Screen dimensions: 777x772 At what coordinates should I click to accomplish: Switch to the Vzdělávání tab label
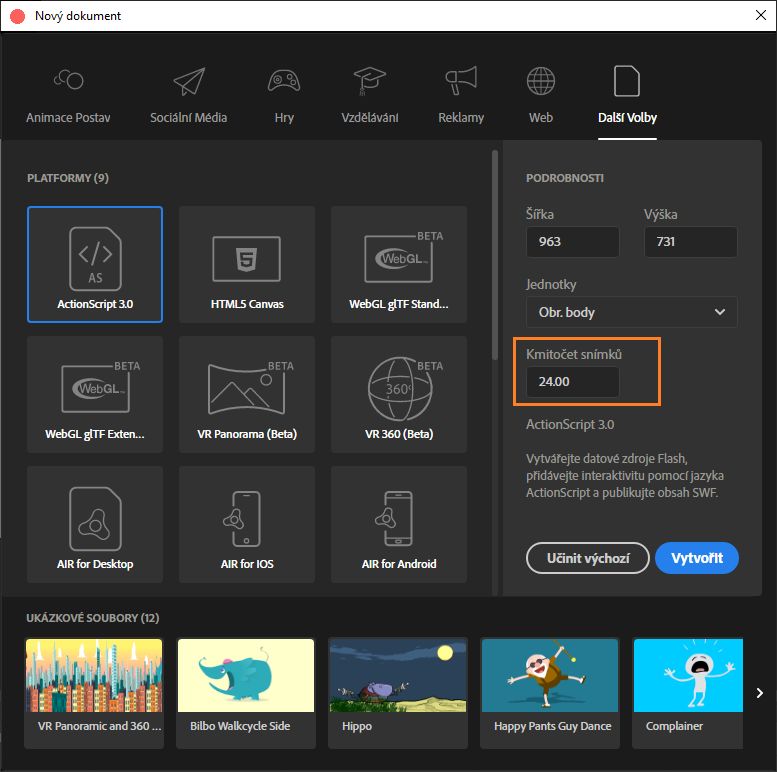[x=370, y=118]
